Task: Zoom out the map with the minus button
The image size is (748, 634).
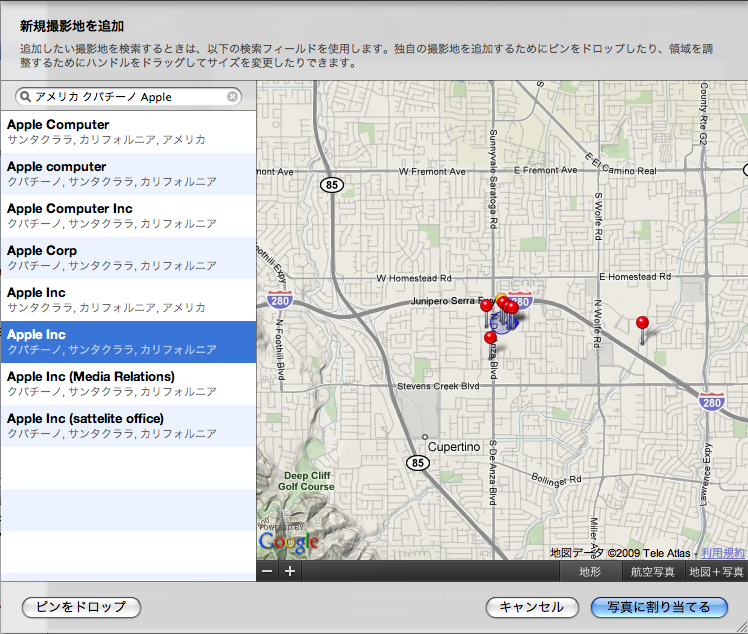Action: (x=267, y=571)
